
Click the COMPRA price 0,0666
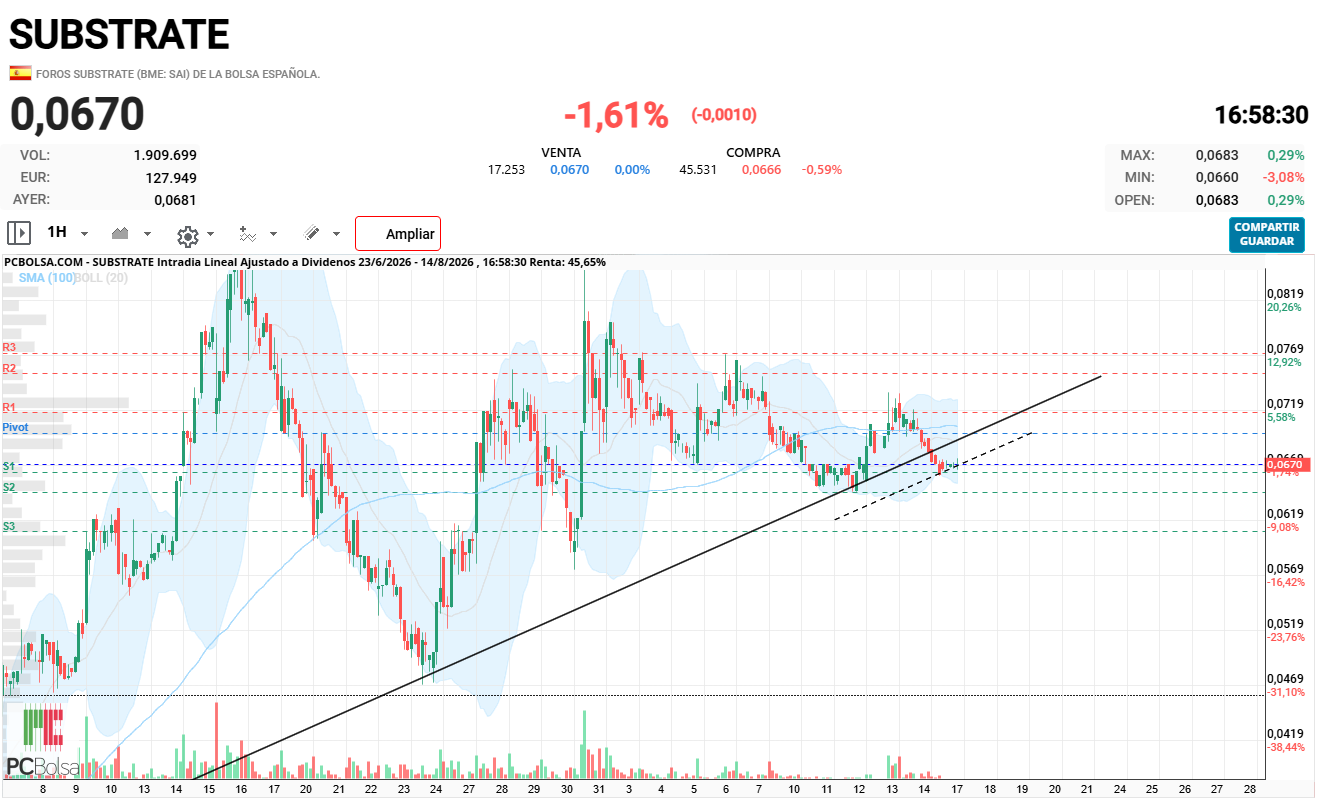pos(761,170)
